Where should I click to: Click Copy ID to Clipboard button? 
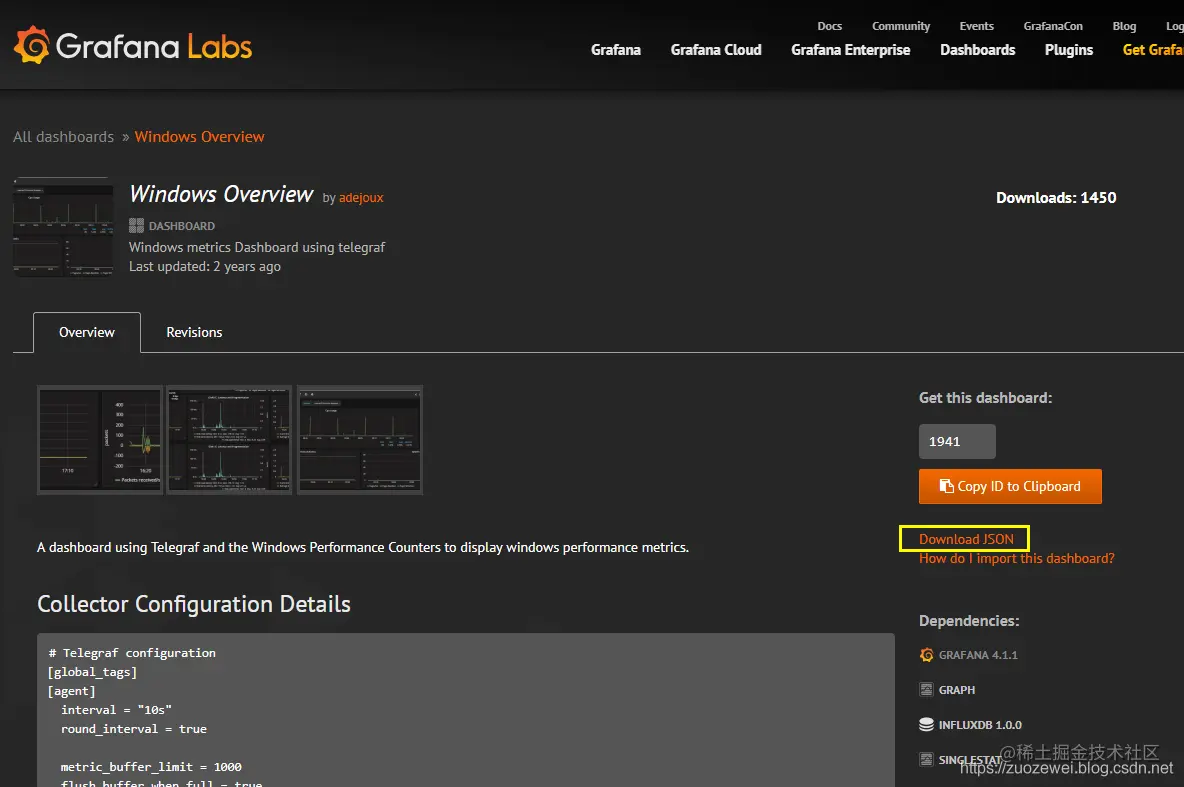[x=1010, y=486]
